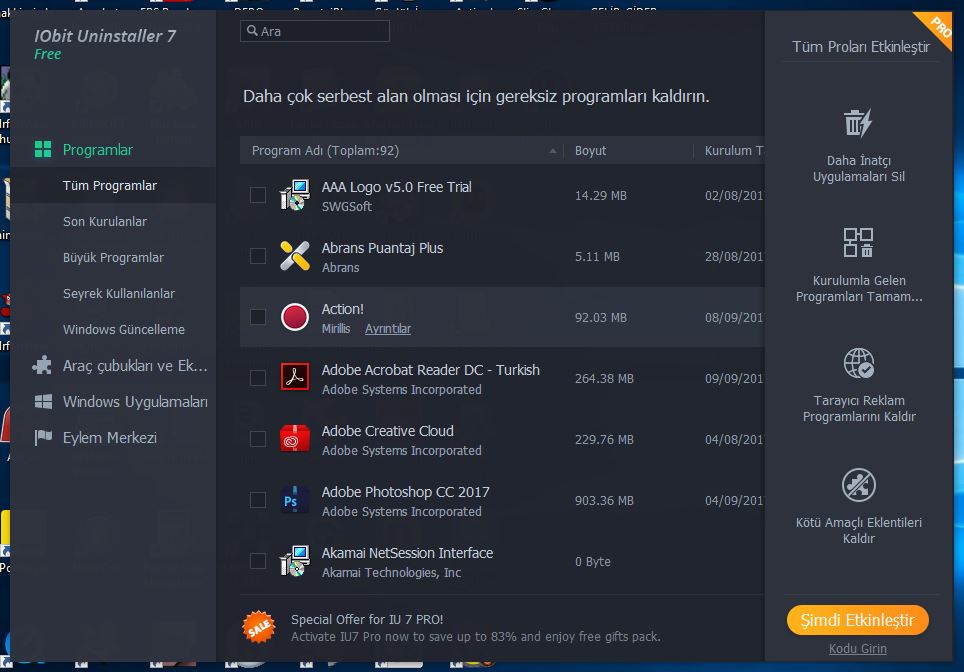964x672 pixels.
Task: Click the Kurulumla Gelen Programları bundle icon
Action: pos(858,243)
